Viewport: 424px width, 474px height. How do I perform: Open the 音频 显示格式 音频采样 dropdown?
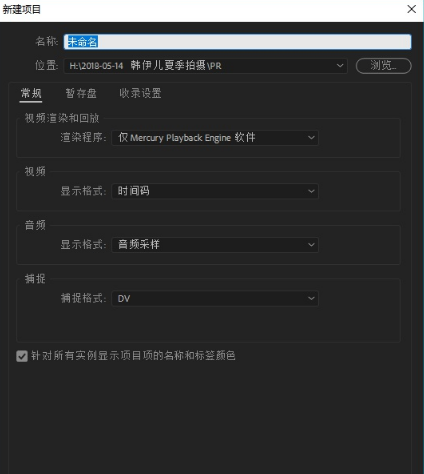[x=215, y=245]
